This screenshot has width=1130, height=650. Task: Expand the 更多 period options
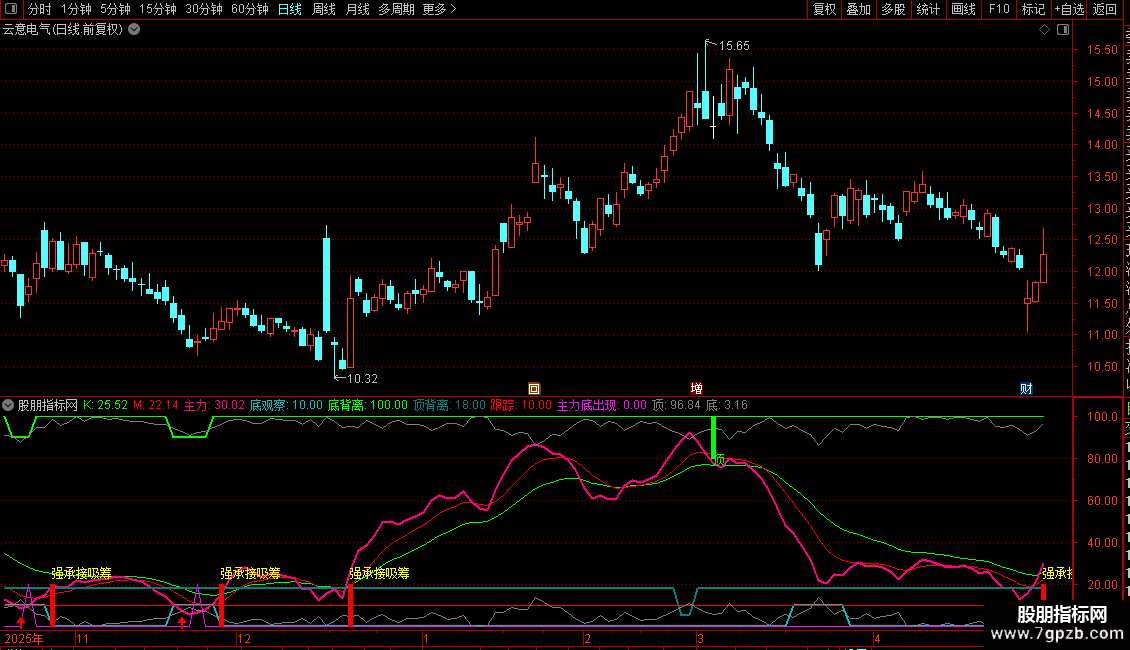[x=439, y=9]
